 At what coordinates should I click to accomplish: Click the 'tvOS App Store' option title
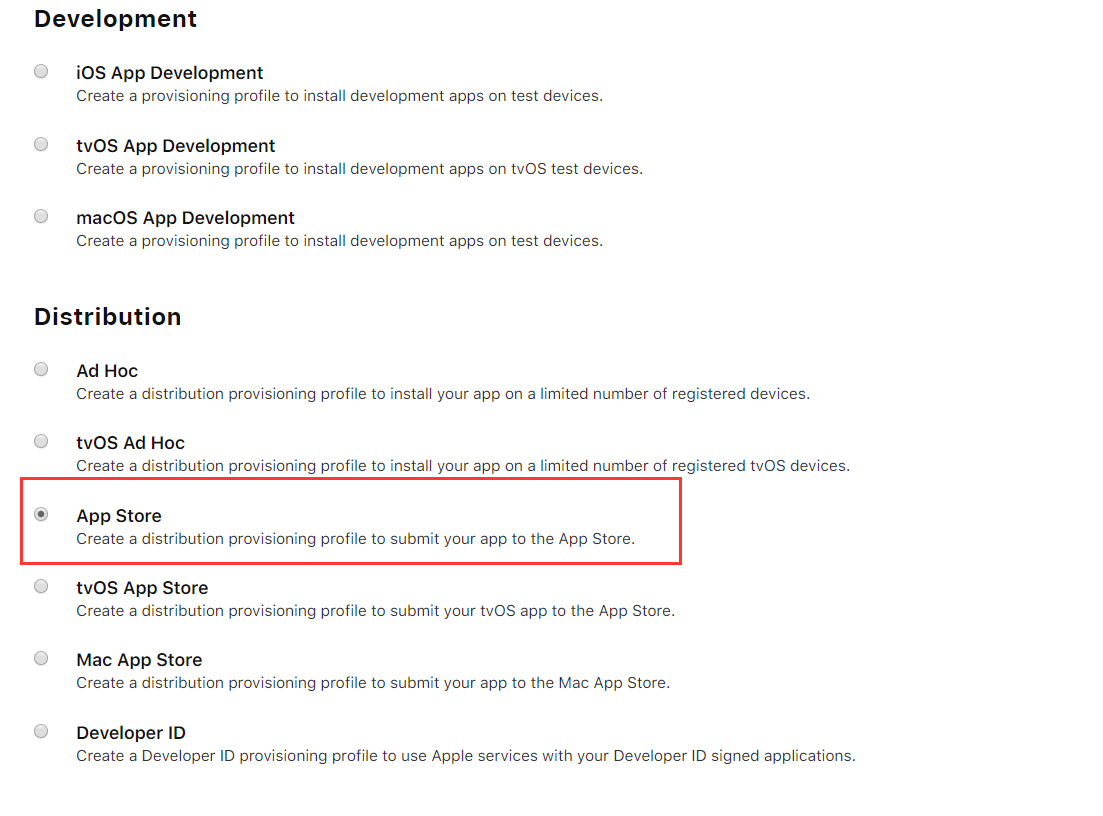142,588
